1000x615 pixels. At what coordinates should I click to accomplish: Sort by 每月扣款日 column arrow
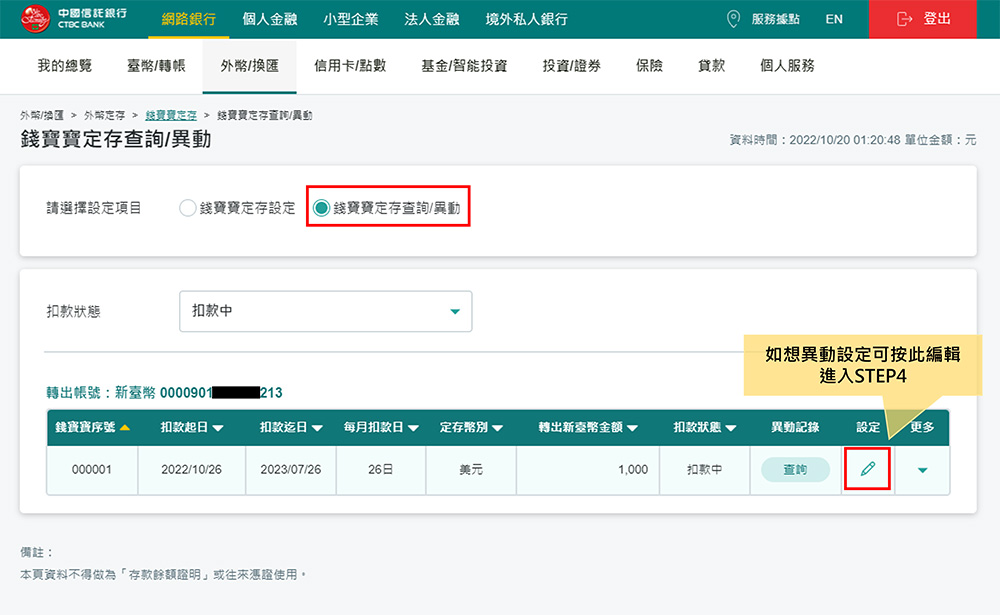(408, 428)
